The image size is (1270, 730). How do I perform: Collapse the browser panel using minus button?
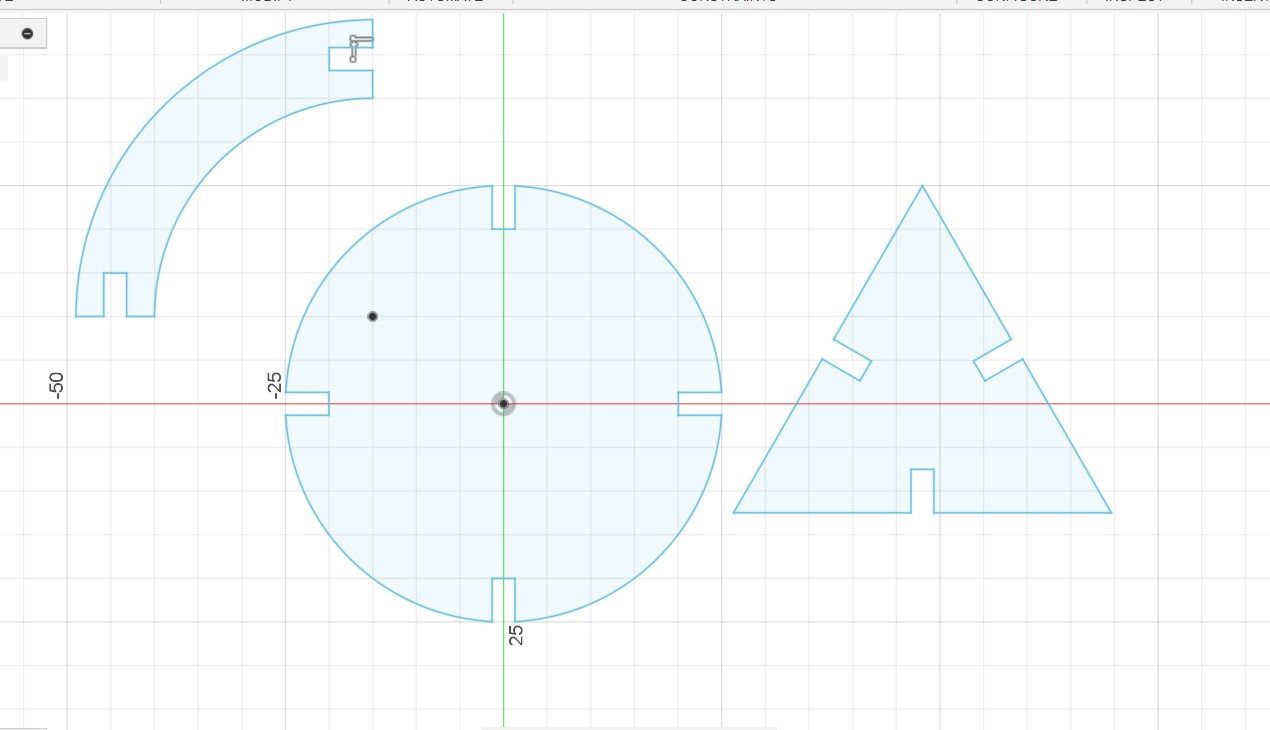(27, 34)
